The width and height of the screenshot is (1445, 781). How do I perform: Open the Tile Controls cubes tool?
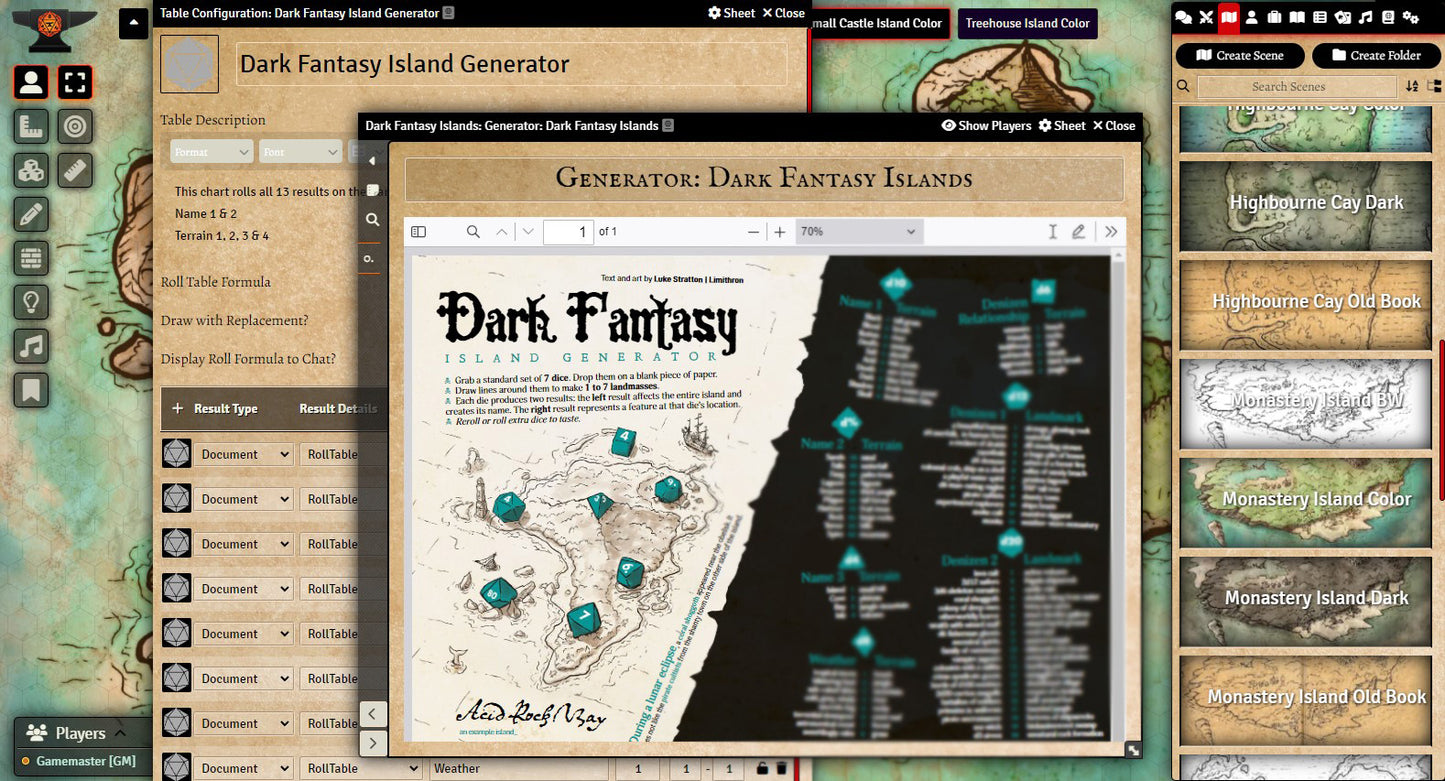[31, 171]
